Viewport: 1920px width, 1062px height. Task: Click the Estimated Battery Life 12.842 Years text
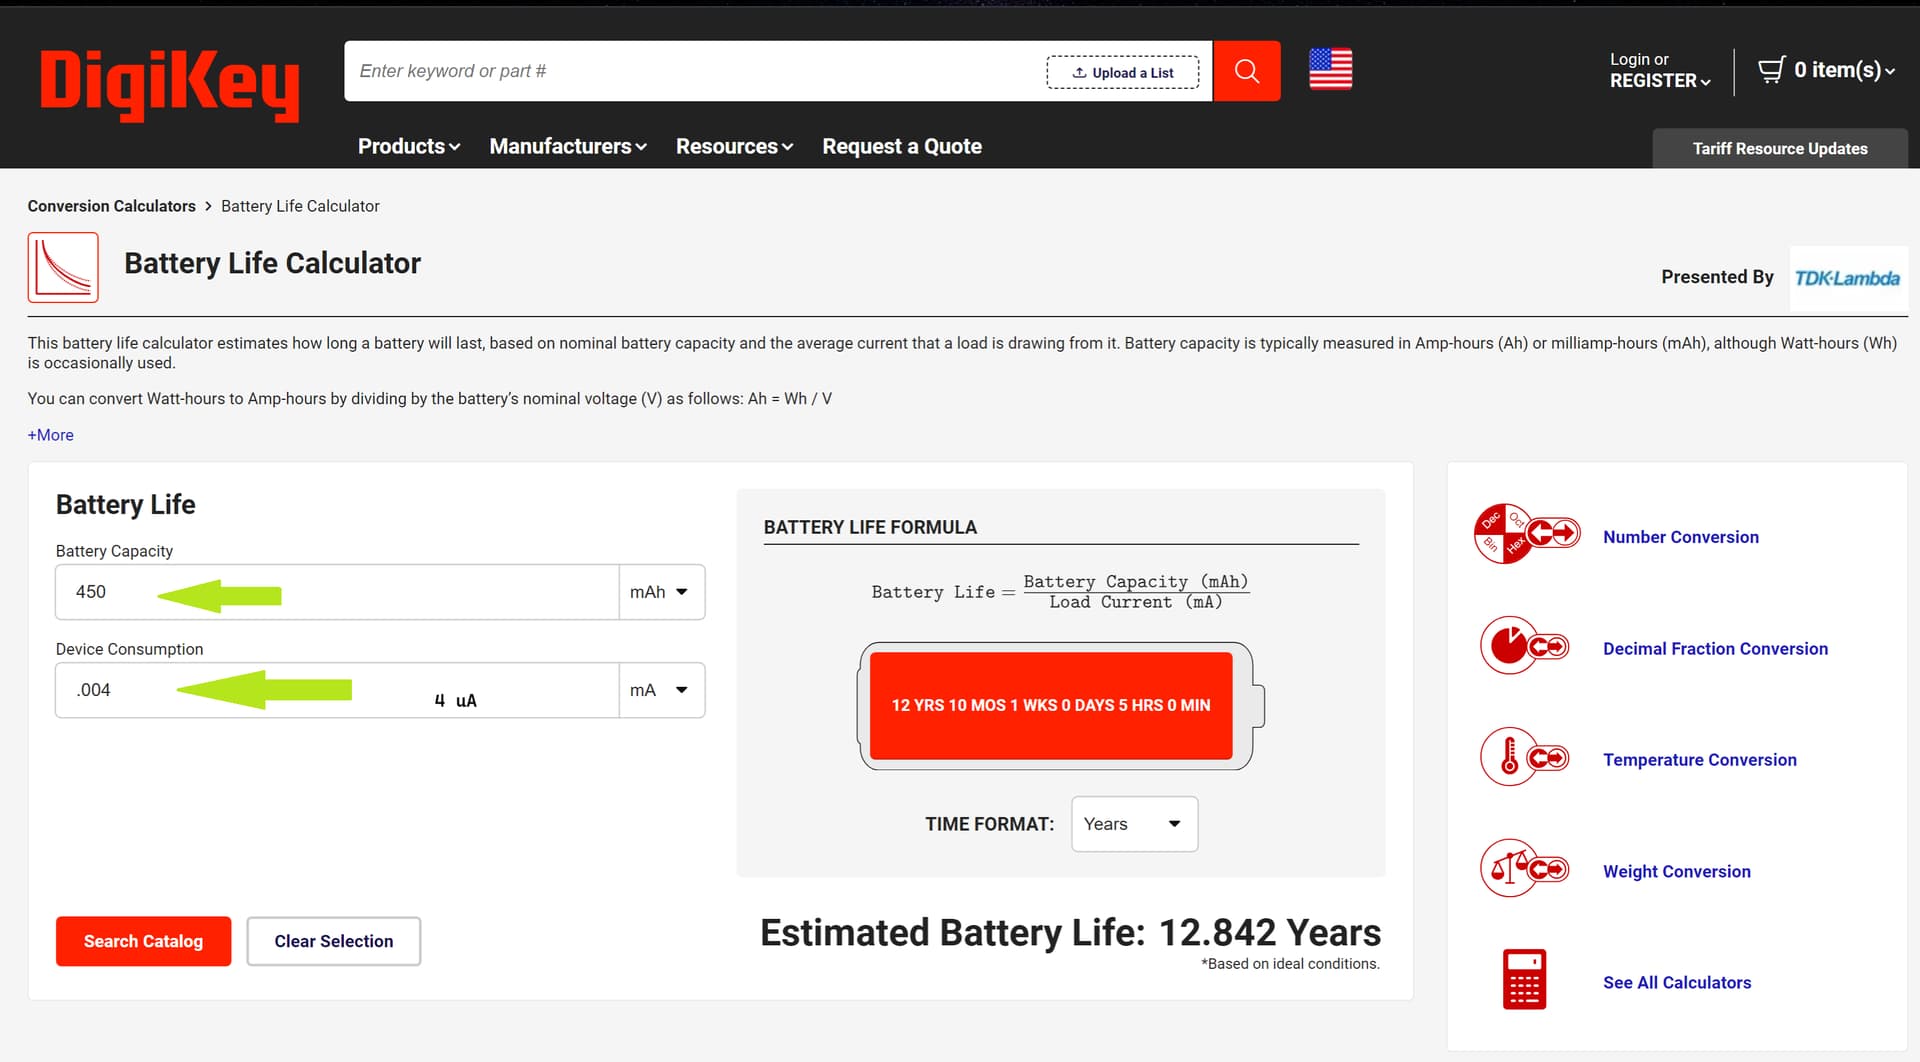point(1070,932)
